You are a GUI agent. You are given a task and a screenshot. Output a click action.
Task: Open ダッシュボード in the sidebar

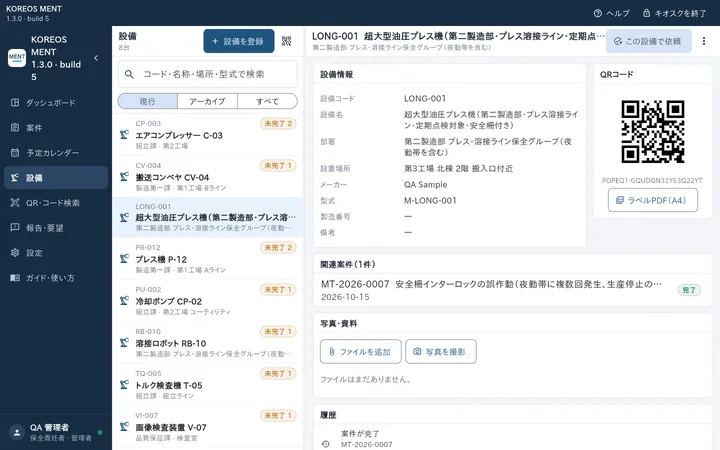tap(56, 102)
